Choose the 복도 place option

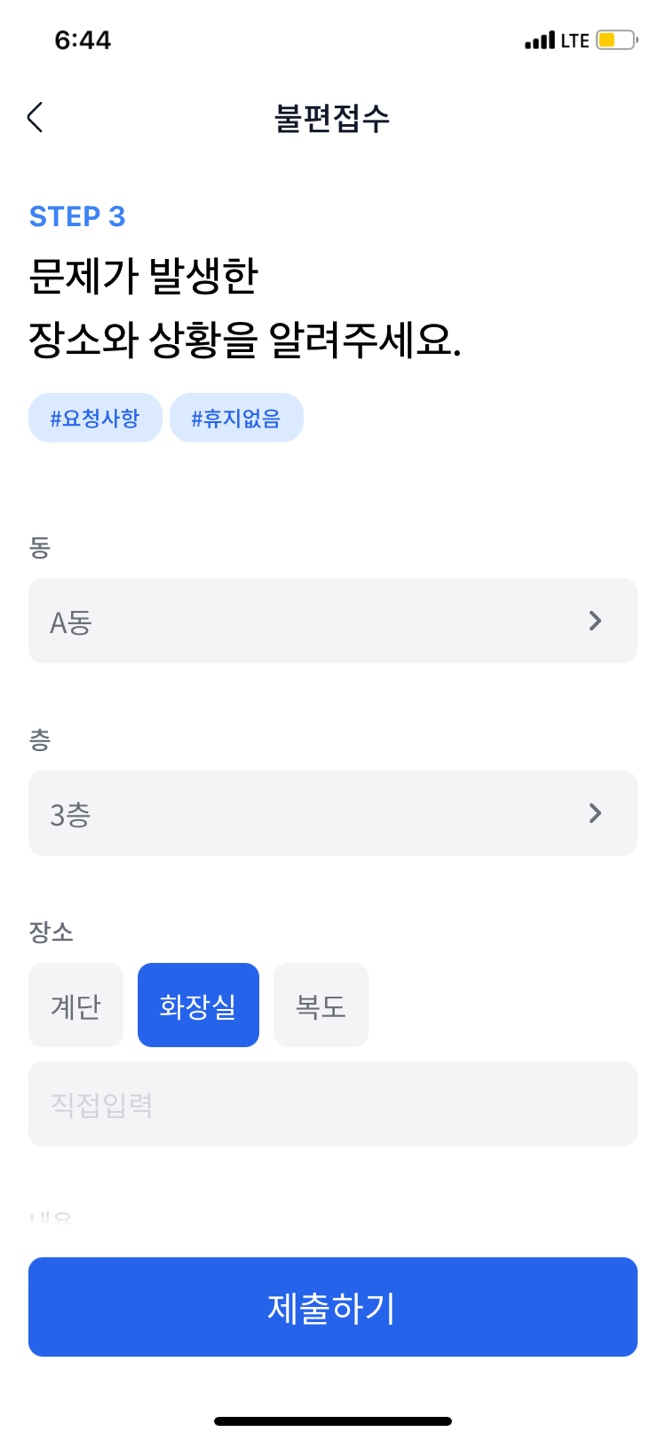321,1005
